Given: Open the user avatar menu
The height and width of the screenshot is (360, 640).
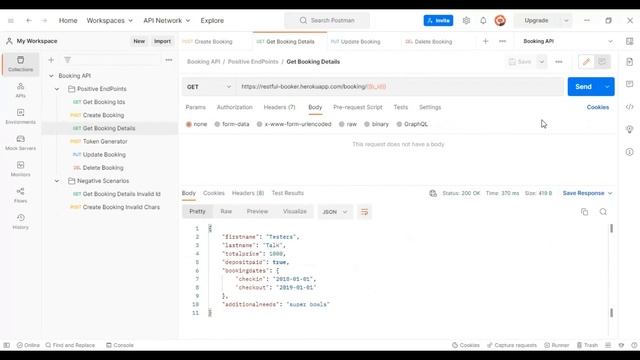Looking at the screenshot, I should coord(500,20).
